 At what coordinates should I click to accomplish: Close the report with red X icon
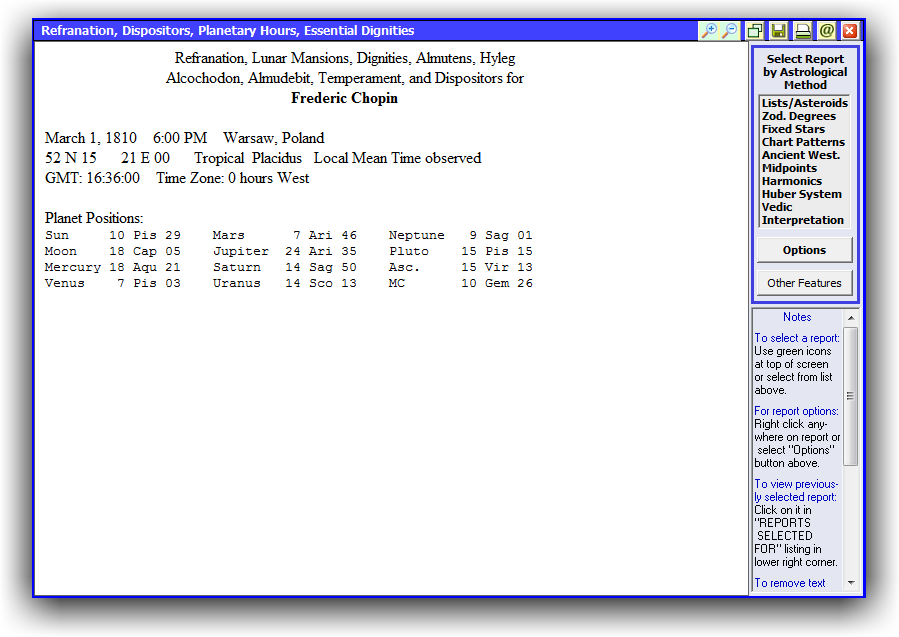(850, 31)
